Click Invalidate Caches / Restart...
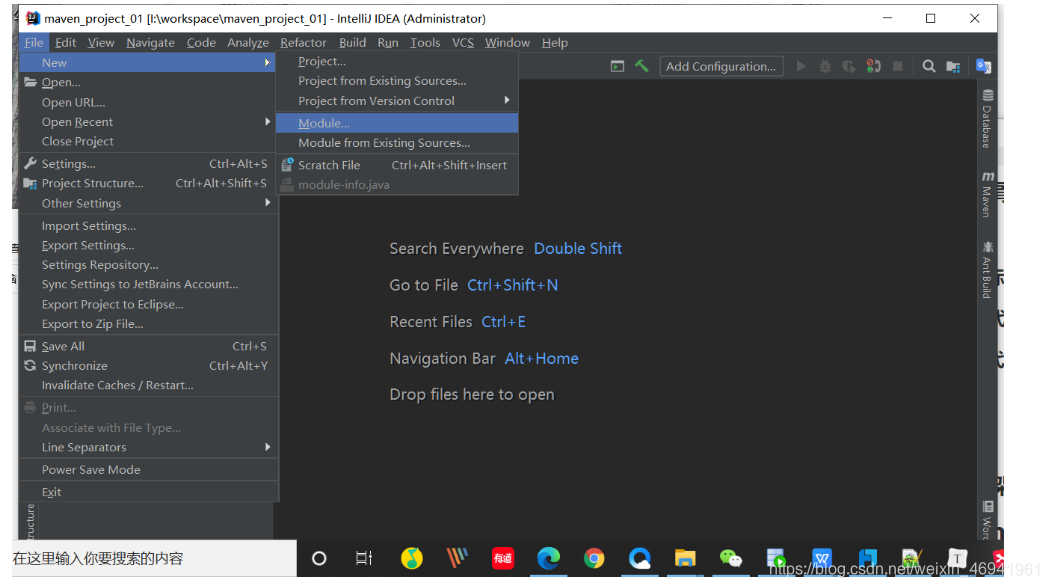This screenshot has width=1049, height=588. [x=149, y=385]
